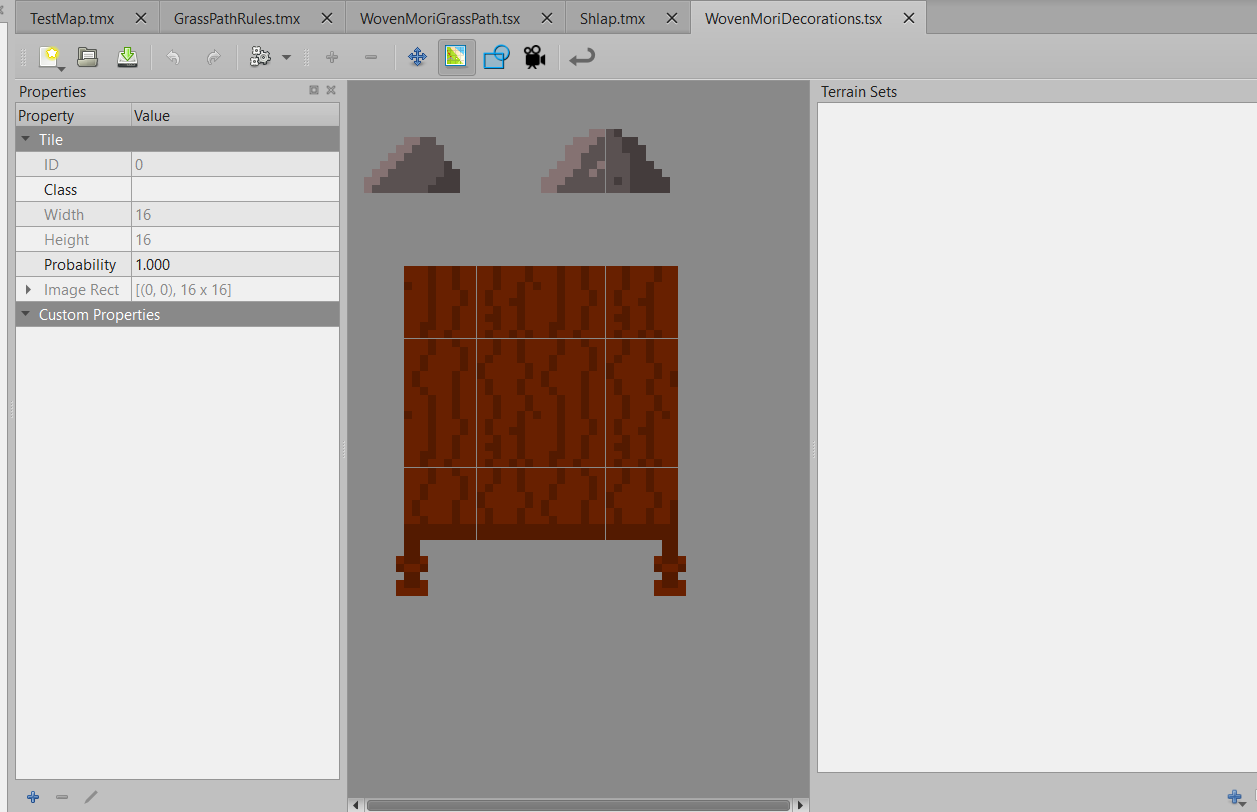This screenshot has width=1257, height=812.
Task: Switch to the GrassPathRules.tmx tab
Action: pos(237,18)
